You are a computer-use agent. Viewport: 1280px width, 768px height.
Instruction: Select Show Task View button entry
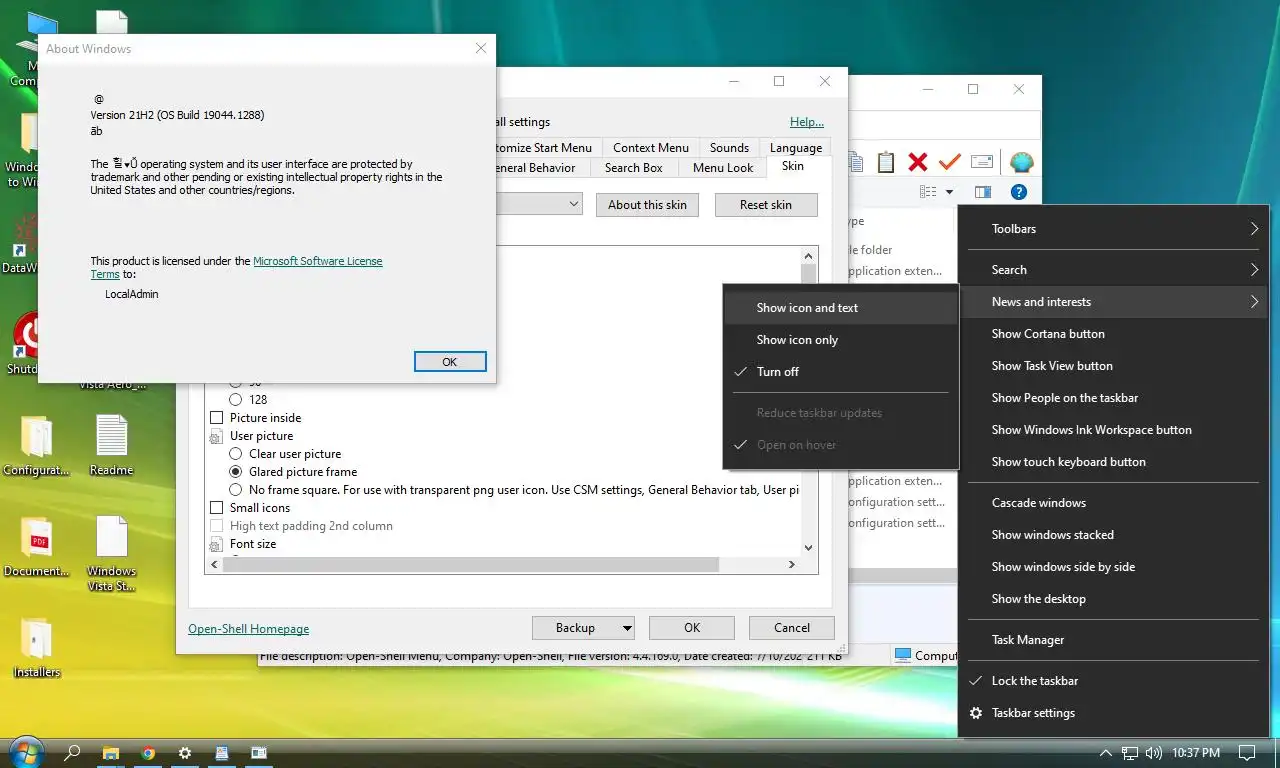point(1113,366)
